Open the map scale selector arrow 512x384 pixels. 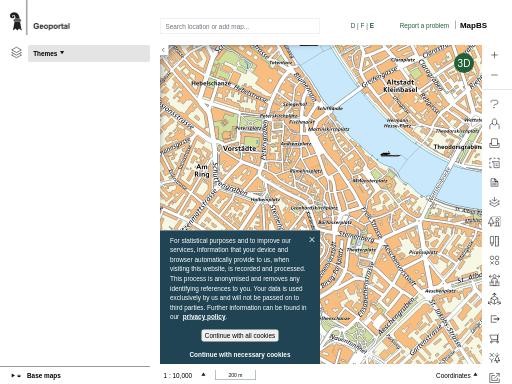tap(203, 374)
